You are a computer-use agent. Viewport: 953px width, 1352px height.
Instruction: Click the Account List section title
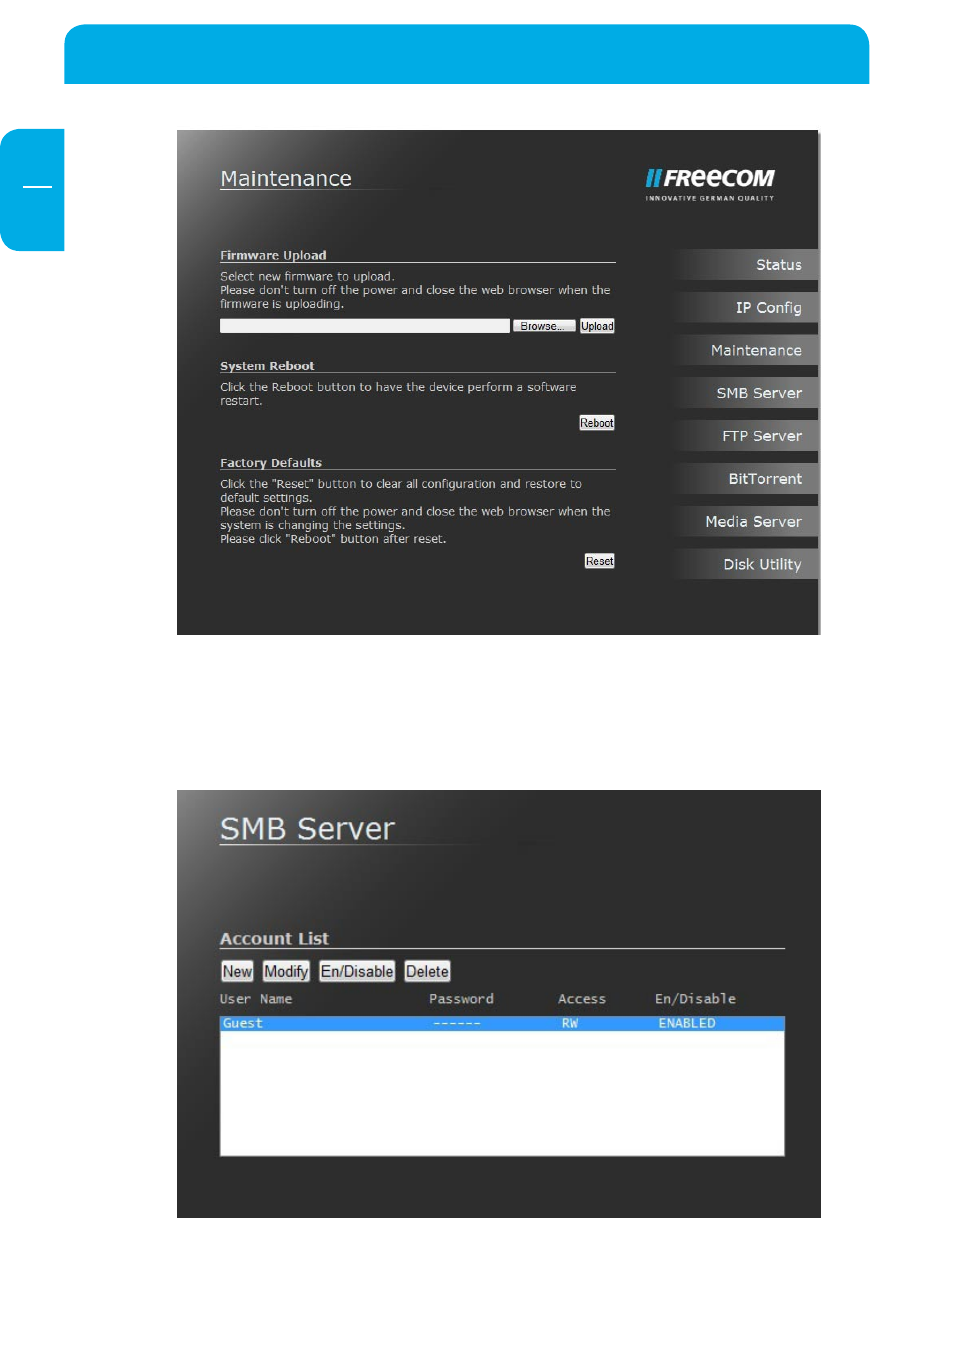tap(274, 939)
